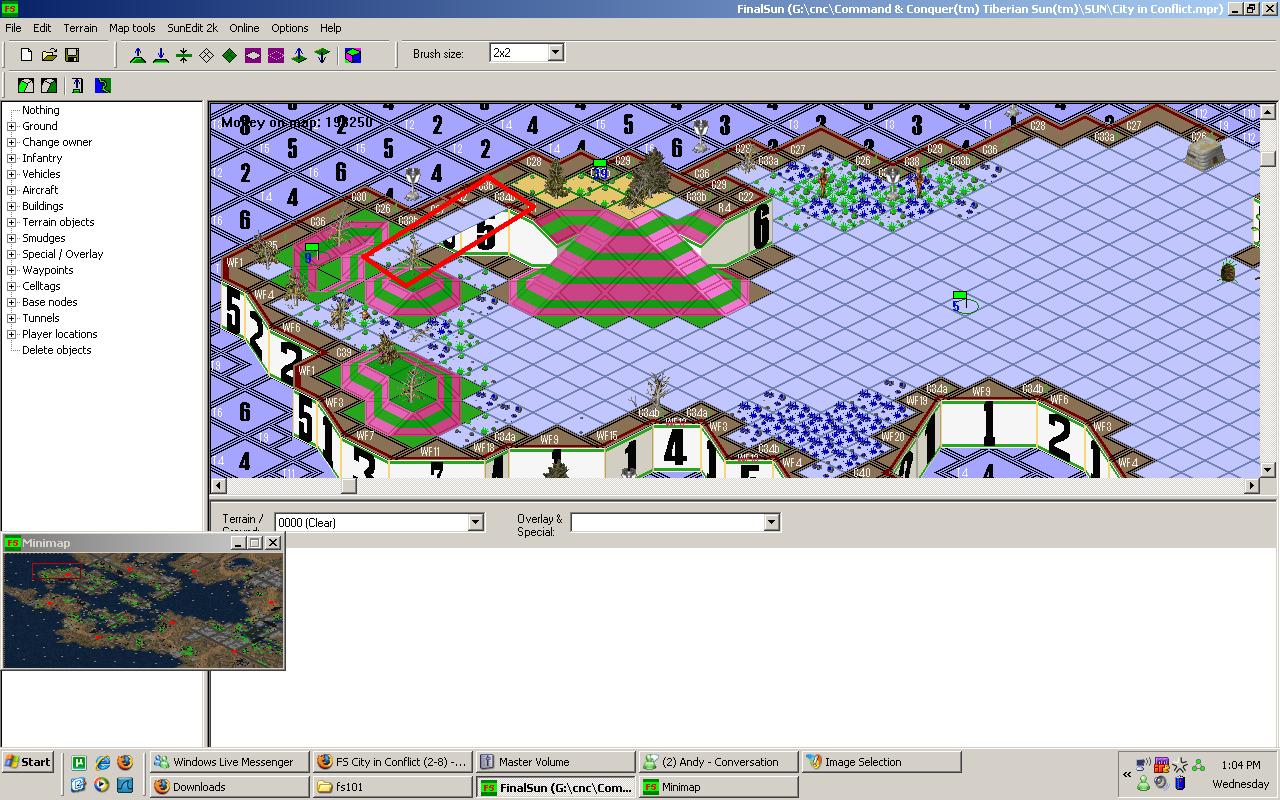Select the Base nodes tree item

pos(50,302)
